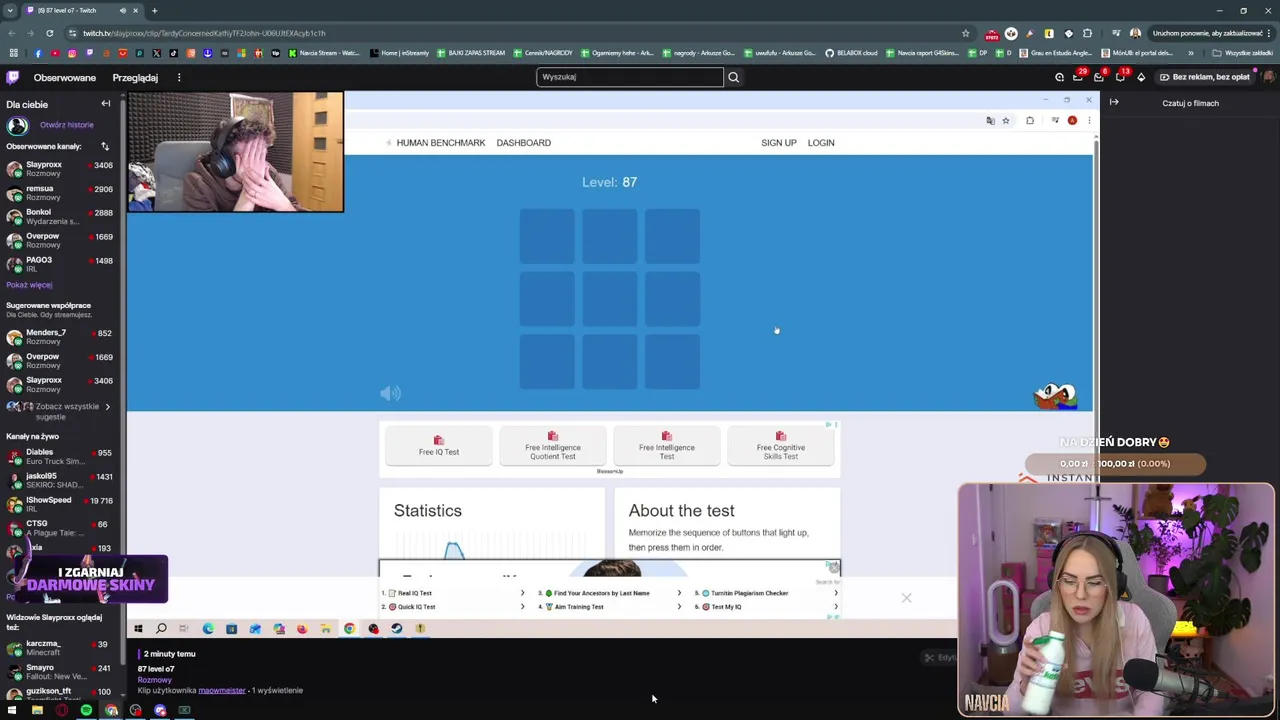Open new browser tab

pos(154,10)
